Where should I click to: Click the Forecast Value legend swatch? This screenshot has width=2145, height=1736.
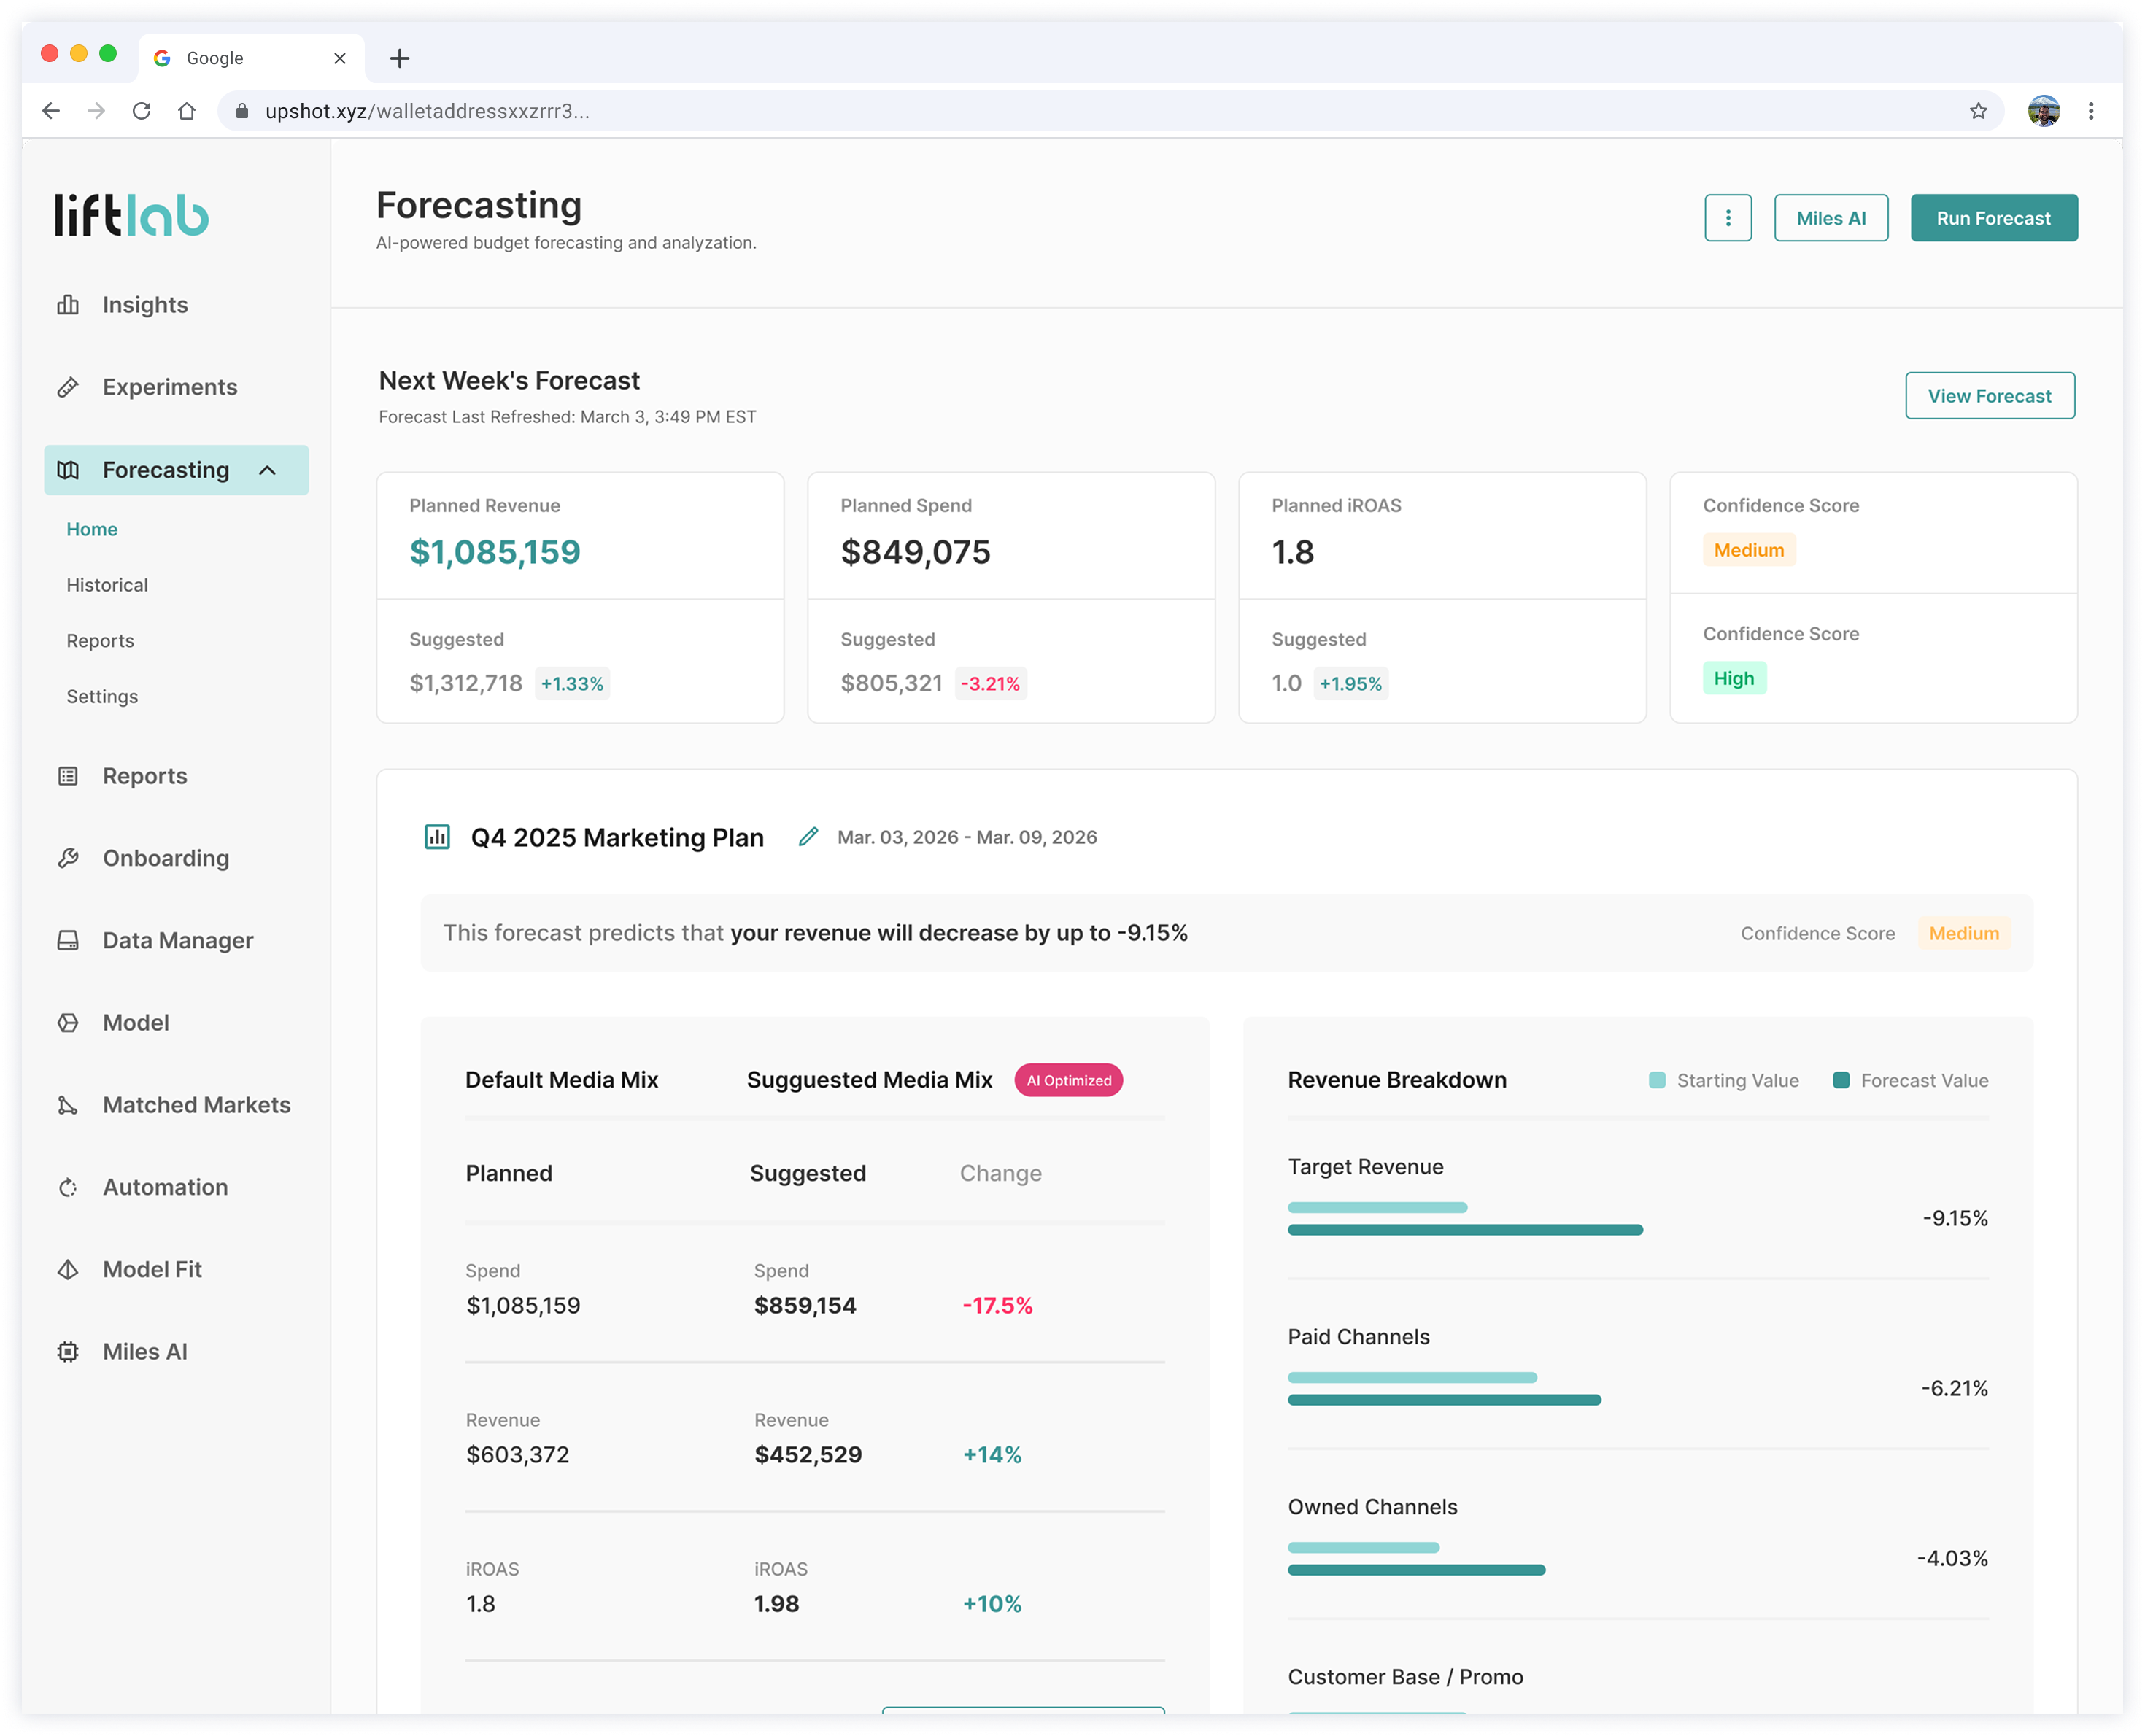(x=1840, y=1080)
